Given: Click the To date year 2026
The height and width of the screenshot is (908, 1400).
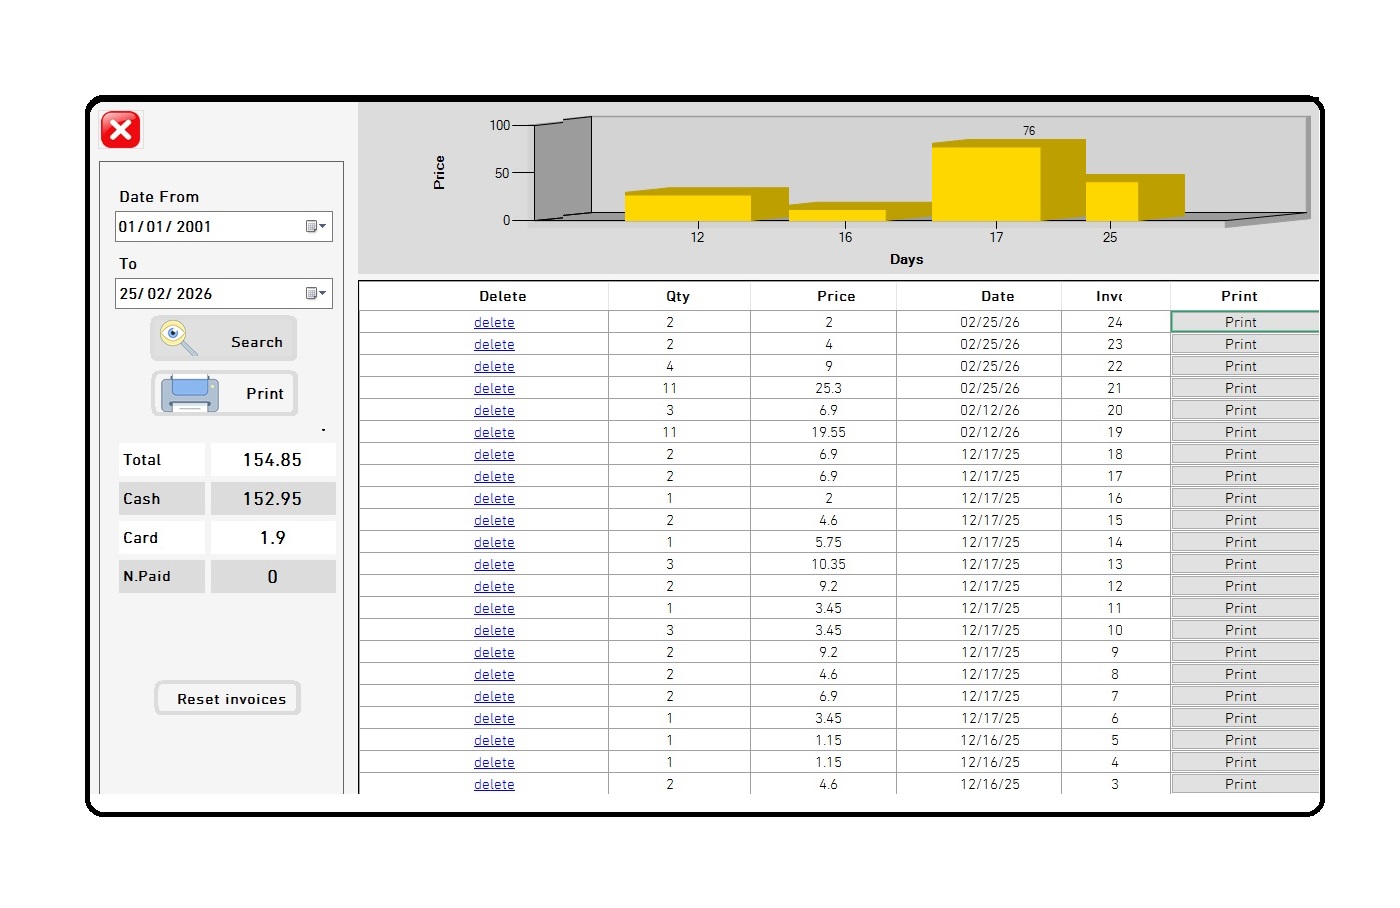Looking at the screenshot, I should 194,294.
